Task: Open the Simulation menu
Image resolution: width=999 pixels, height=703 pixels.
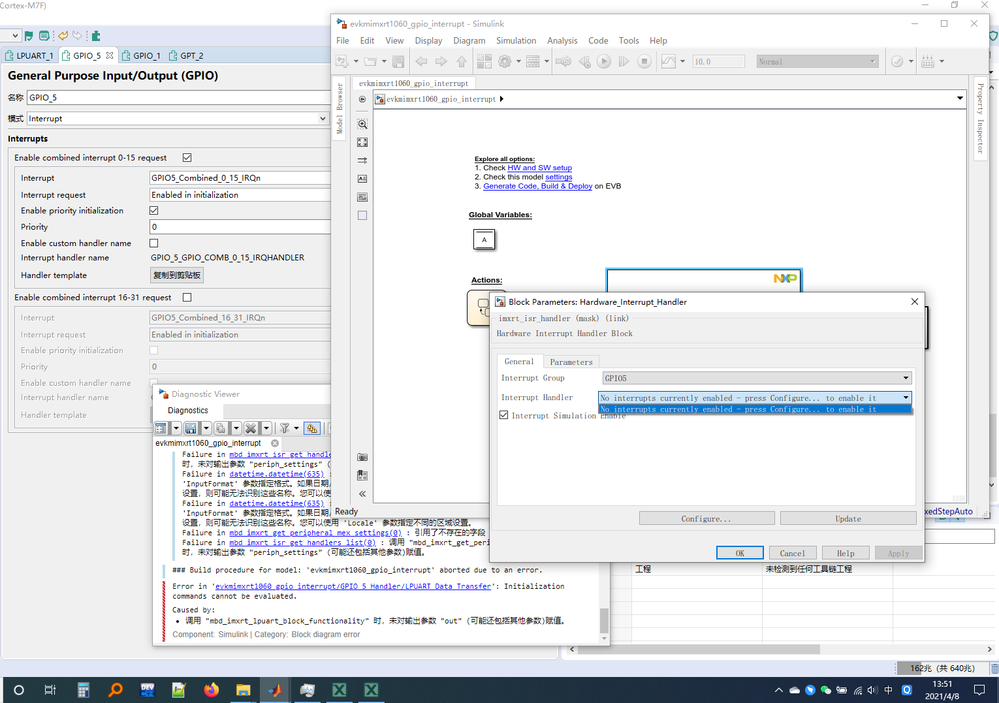Action: click(x=516, y=40)
